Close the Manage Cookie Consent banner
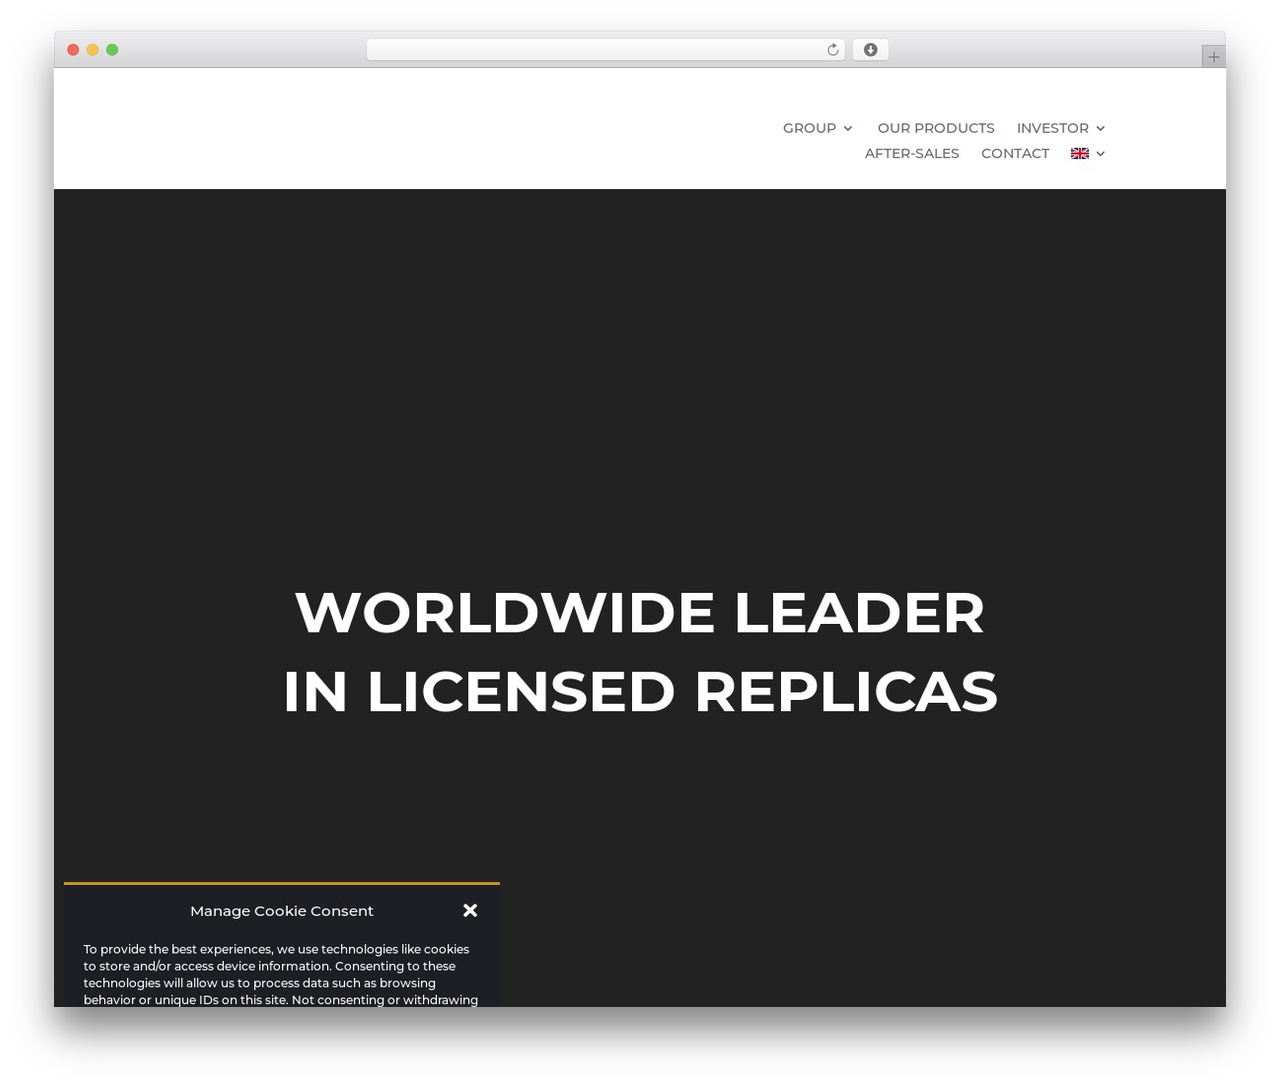 tap(470, 910)
